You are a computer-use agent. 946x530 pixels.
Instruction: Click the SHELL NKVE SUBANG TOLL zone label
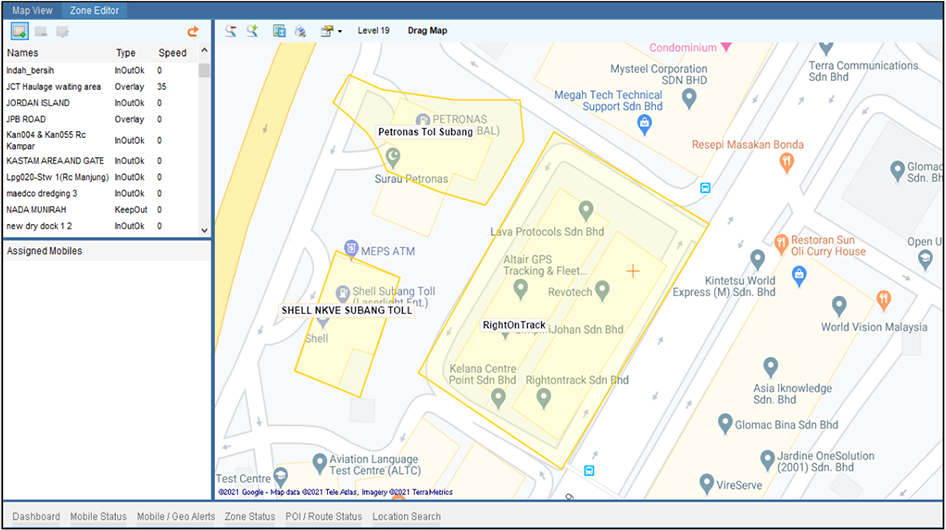[x=347, y=310]
